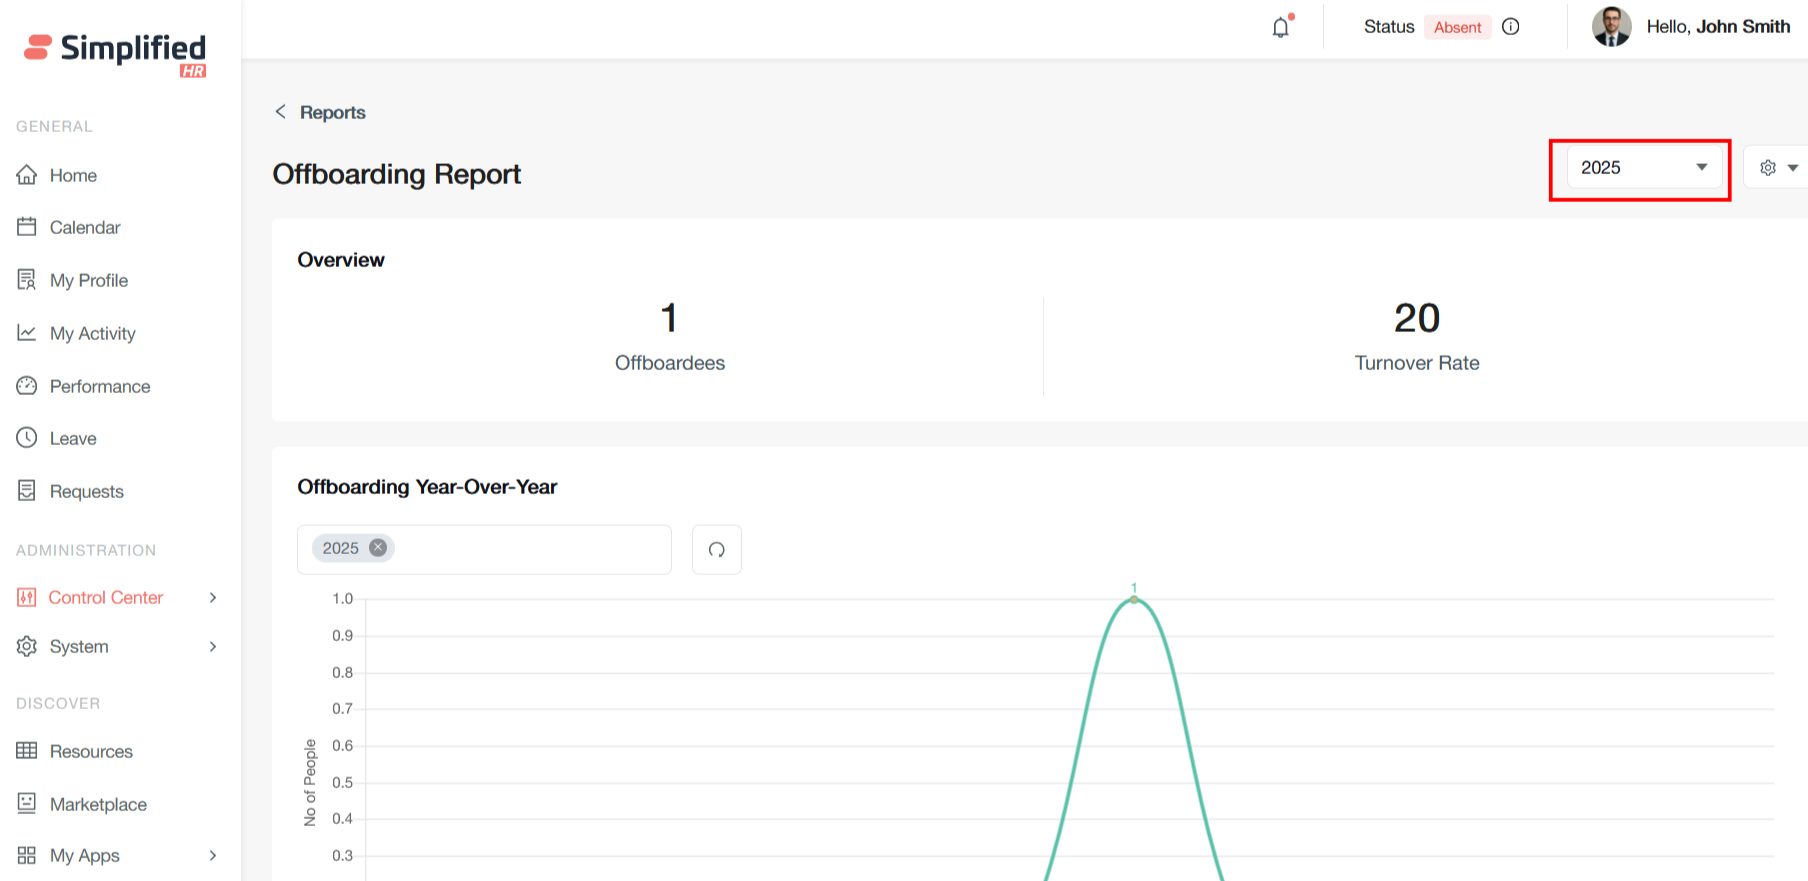The image size is (1808, 881).
Task: Click John Smith's profile avatar
Action: click(1611, 27)
